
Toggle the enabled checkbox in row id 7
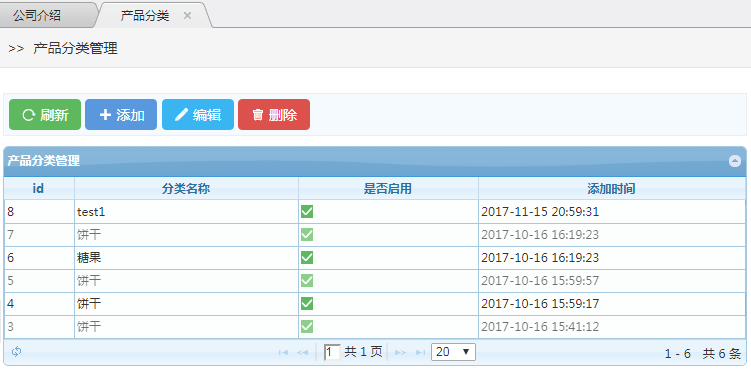coord(307,234)
